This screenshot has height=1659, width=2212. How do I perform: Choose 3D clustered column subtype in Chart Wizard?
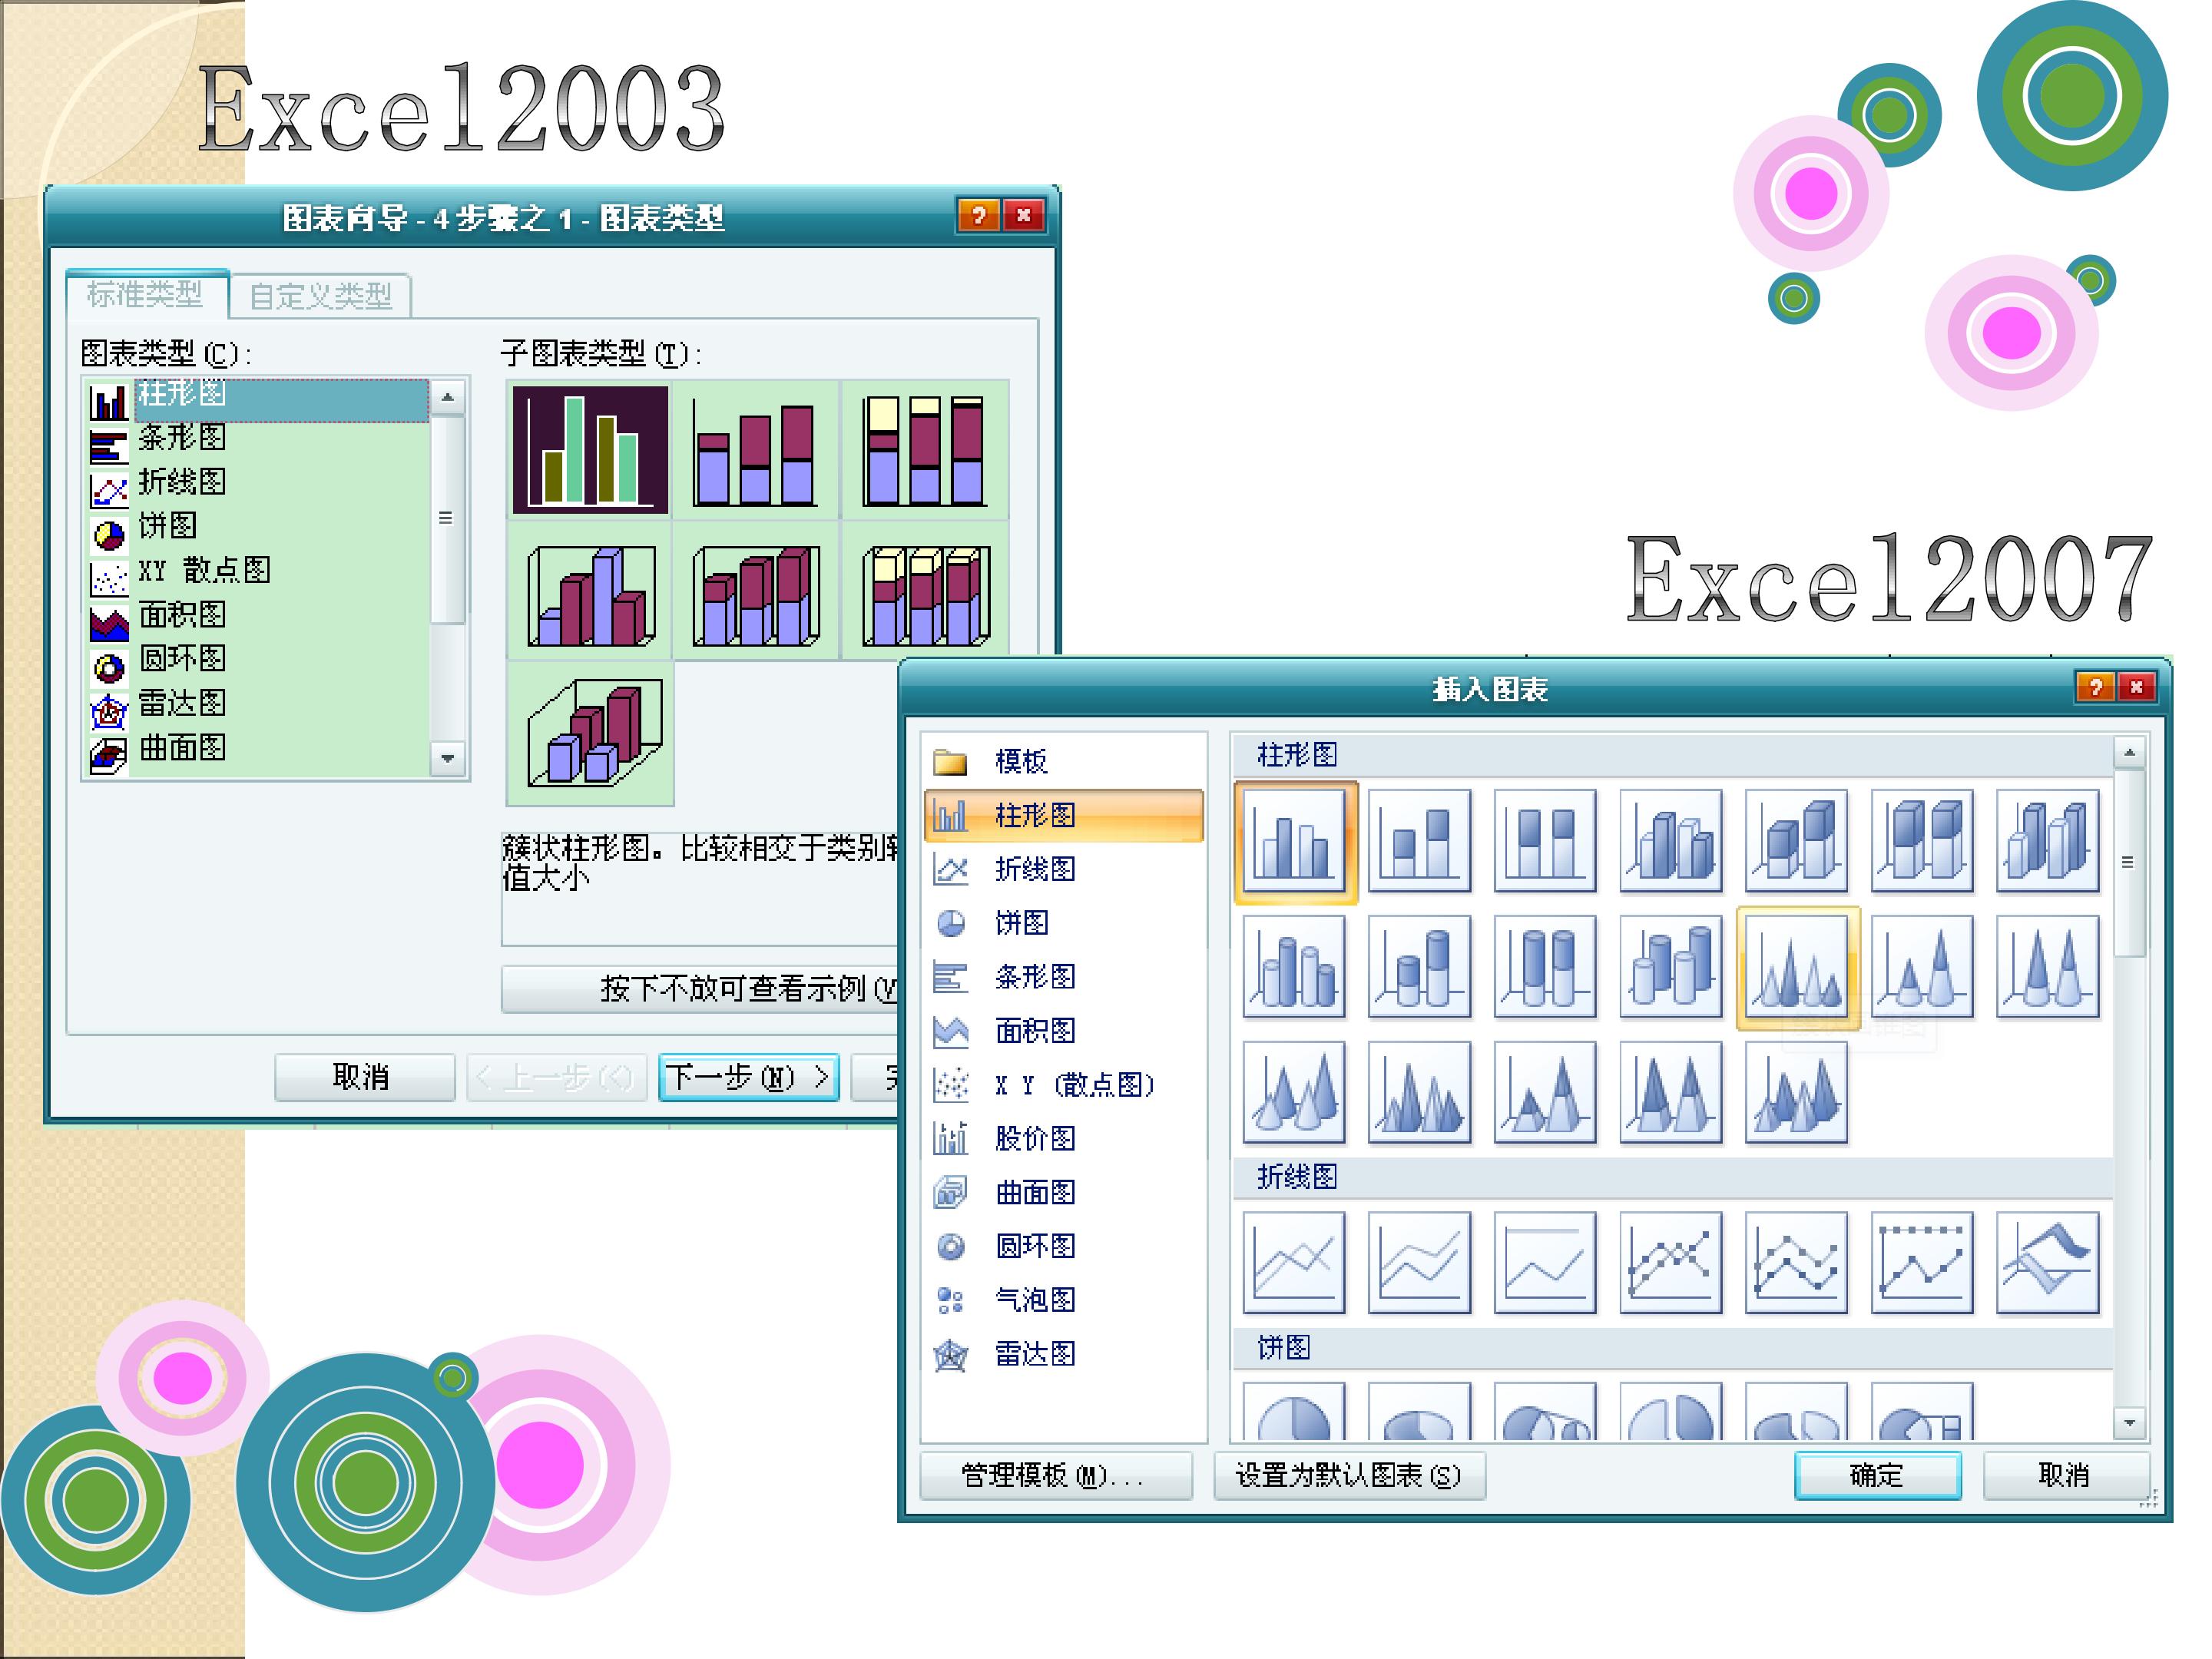tap(590, 592)
